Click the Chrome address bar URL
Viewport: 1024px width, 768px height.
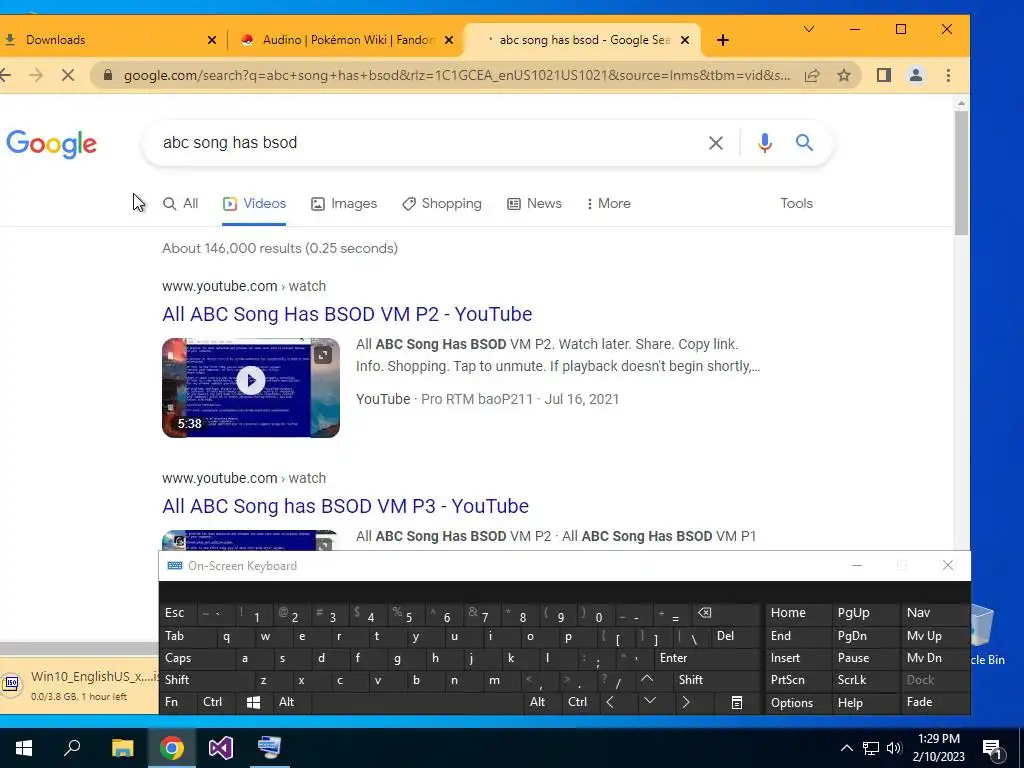coord(457,76)
